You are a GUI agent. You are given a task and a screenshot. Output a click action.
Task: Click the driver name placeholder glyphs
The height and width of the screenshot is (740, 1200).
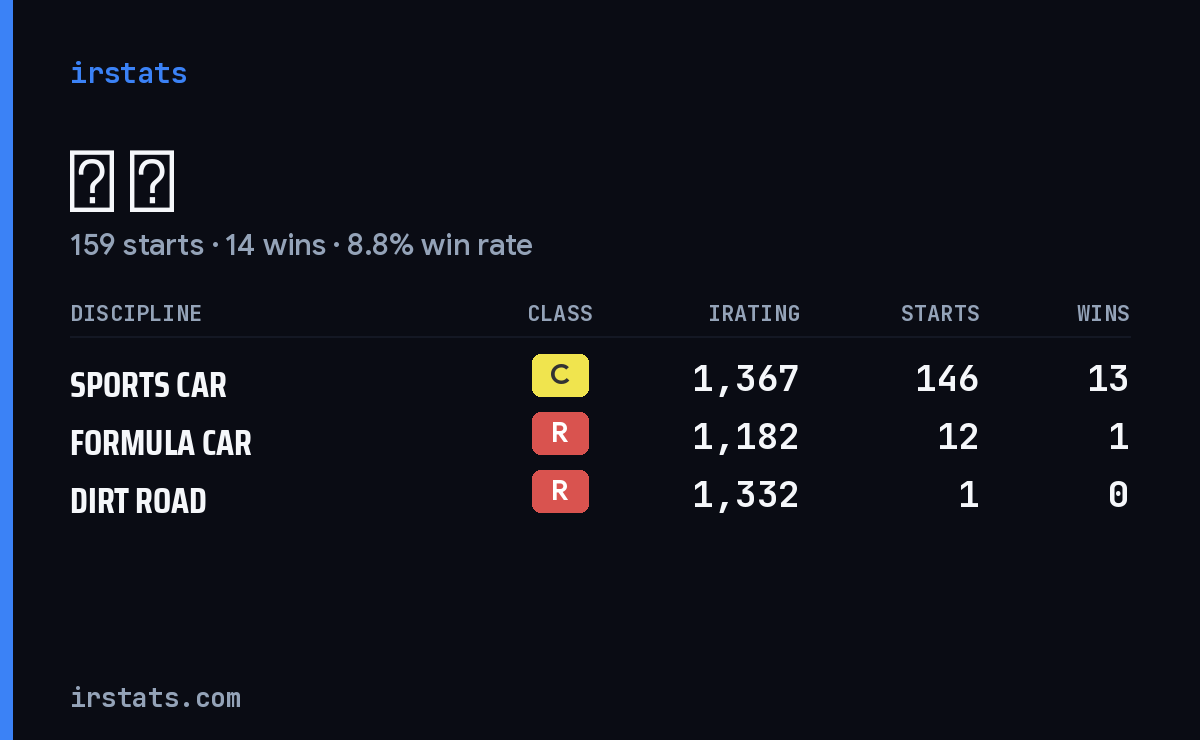click(x=122, y=181)
